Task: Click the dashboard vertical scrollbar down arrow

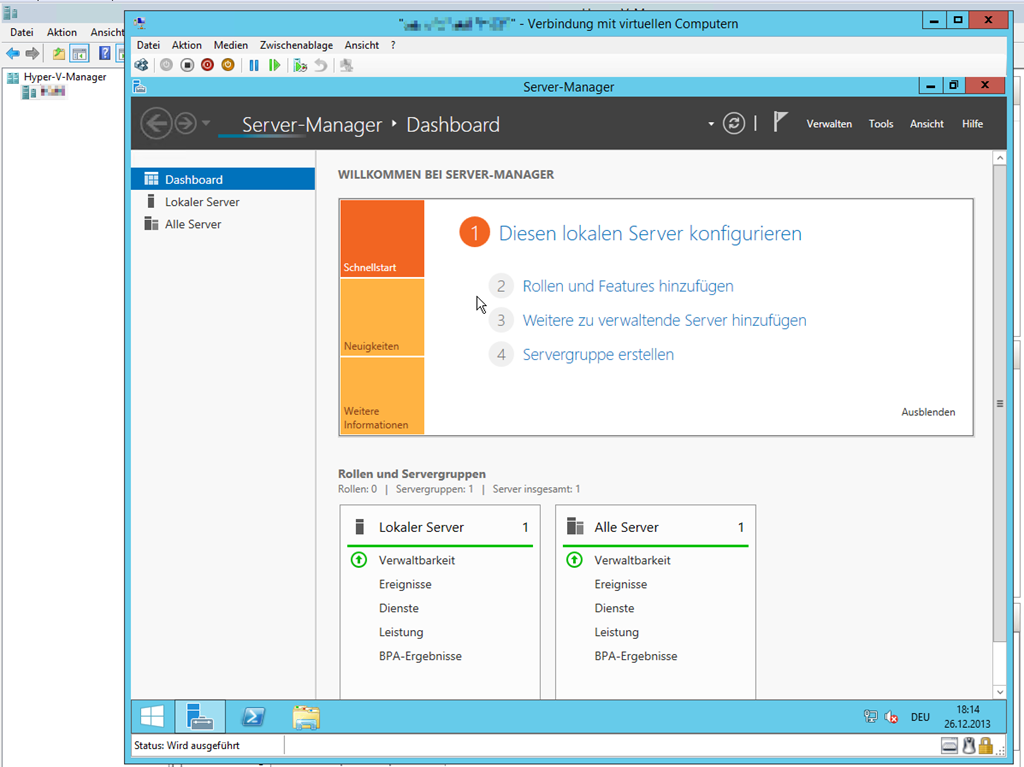Action: pyautogui.click(x=999, y=691)
